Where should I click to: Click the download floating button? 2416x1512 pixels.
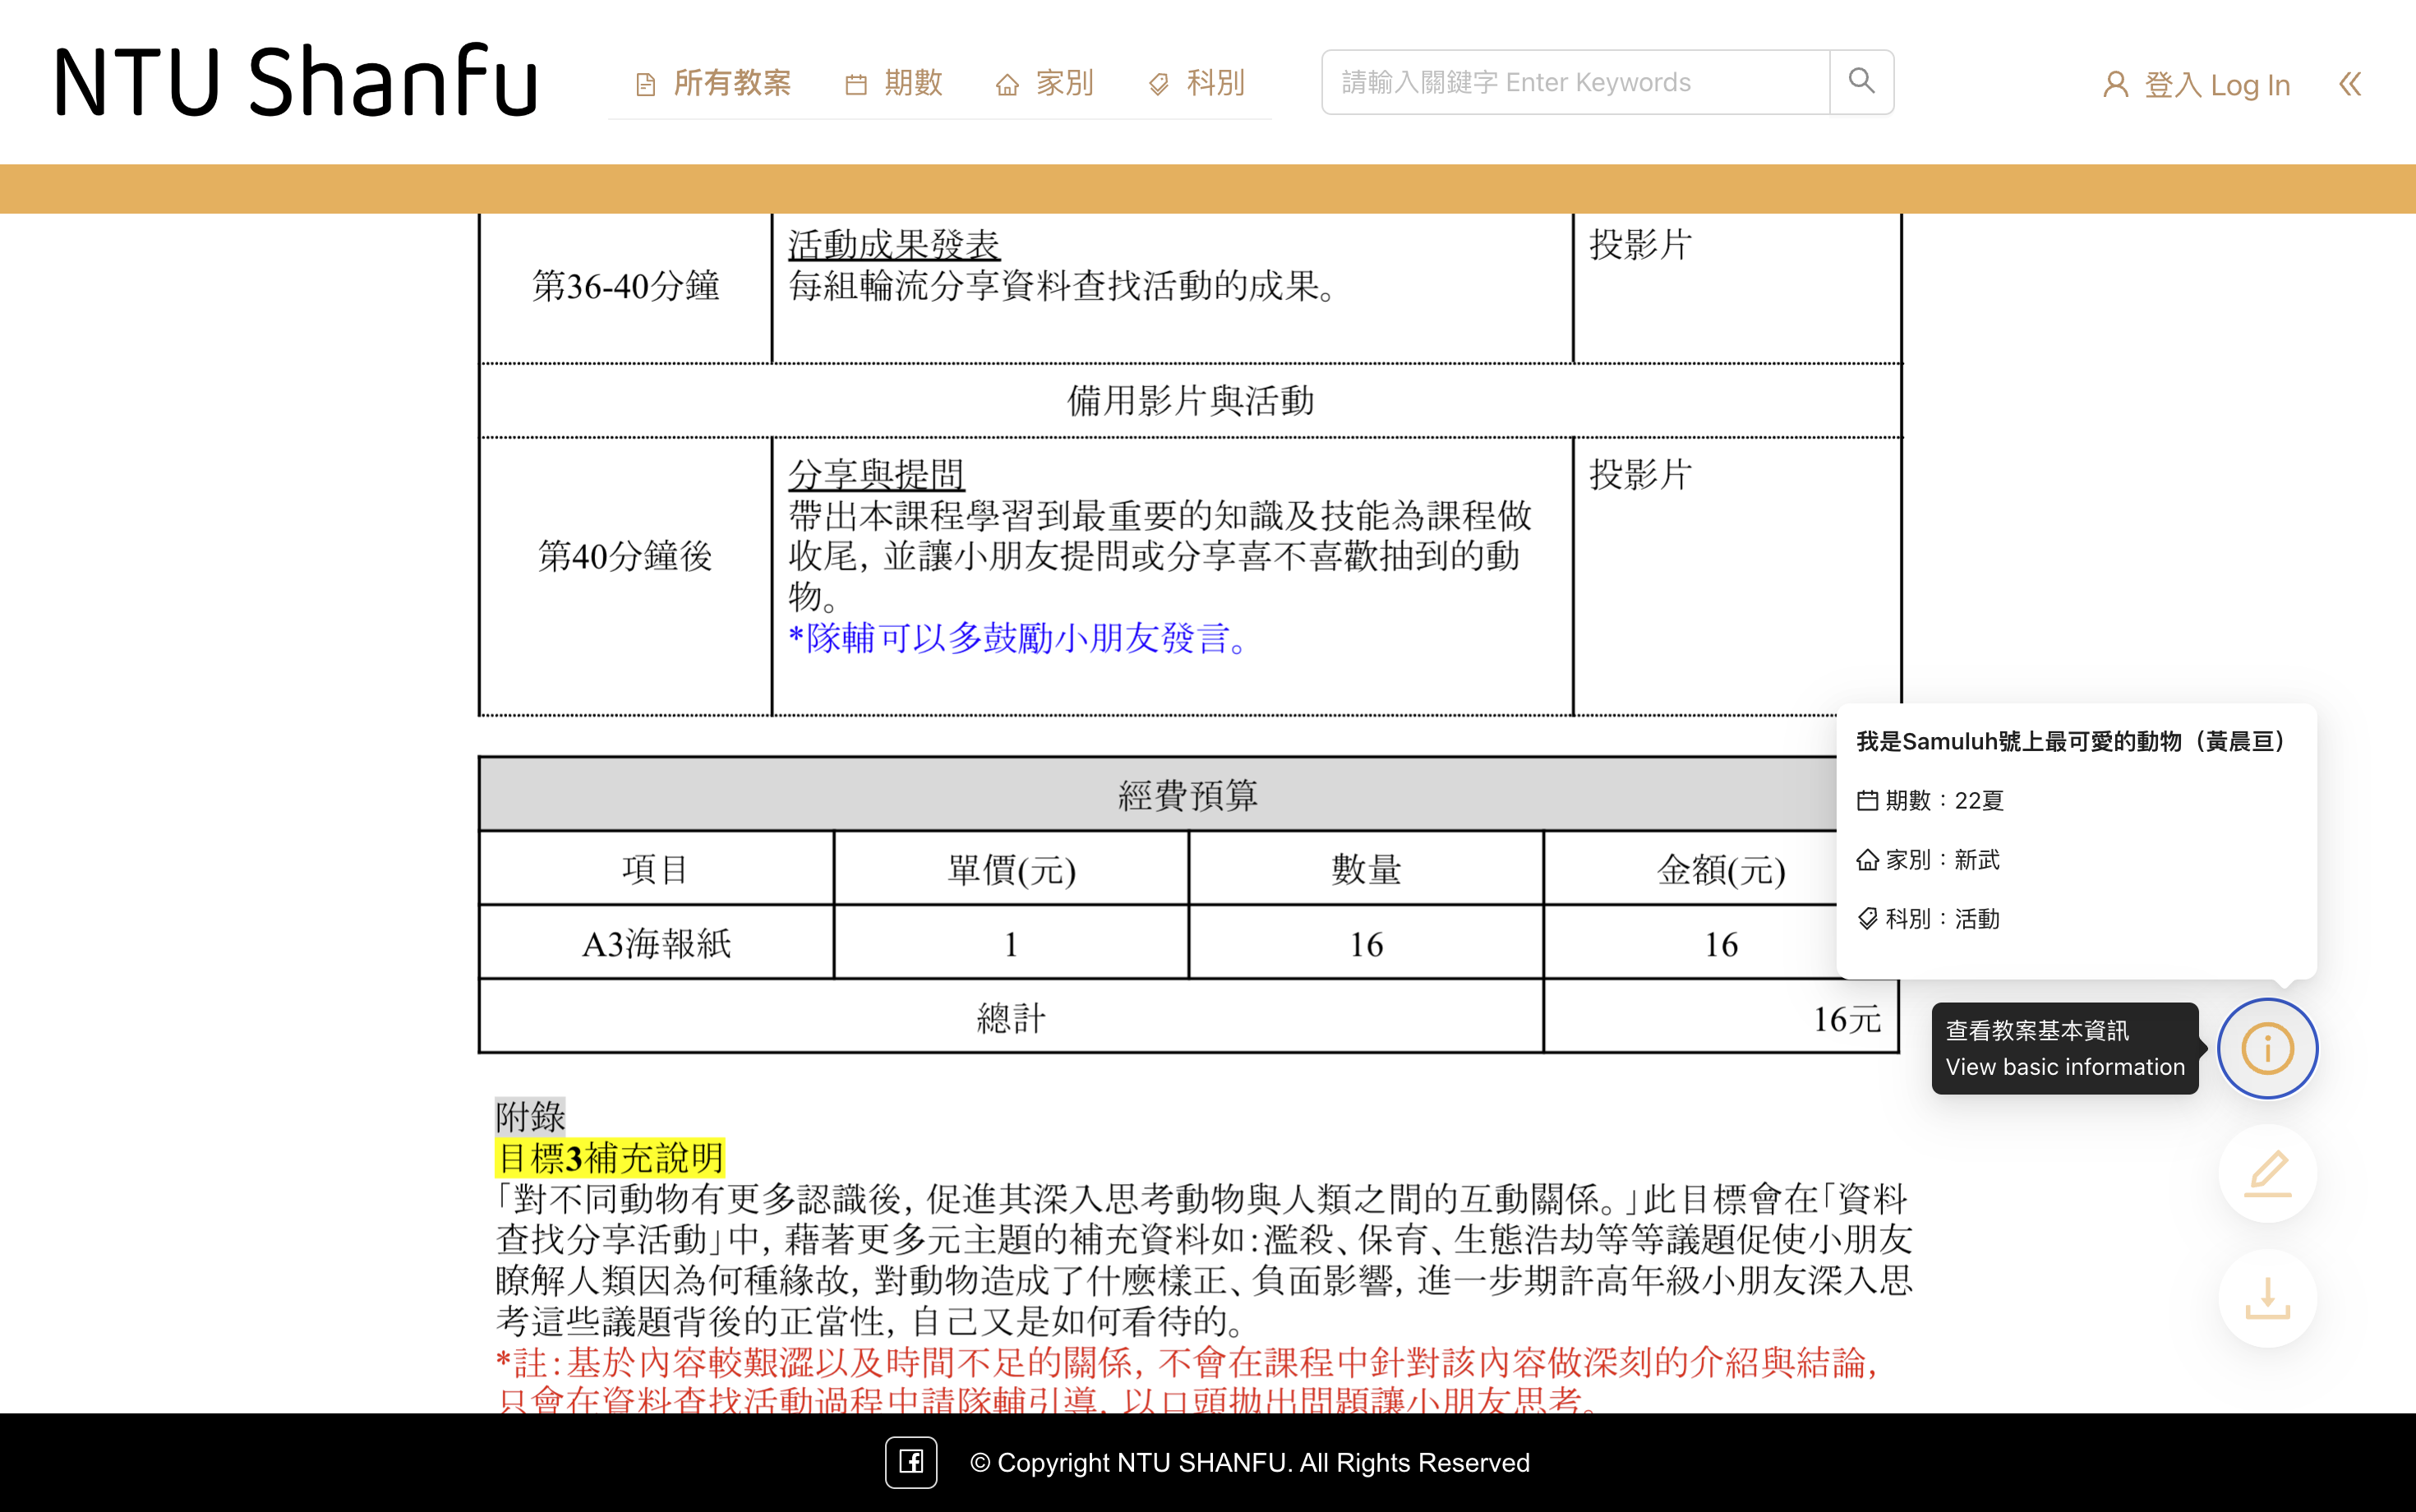click(2267, 1298)
